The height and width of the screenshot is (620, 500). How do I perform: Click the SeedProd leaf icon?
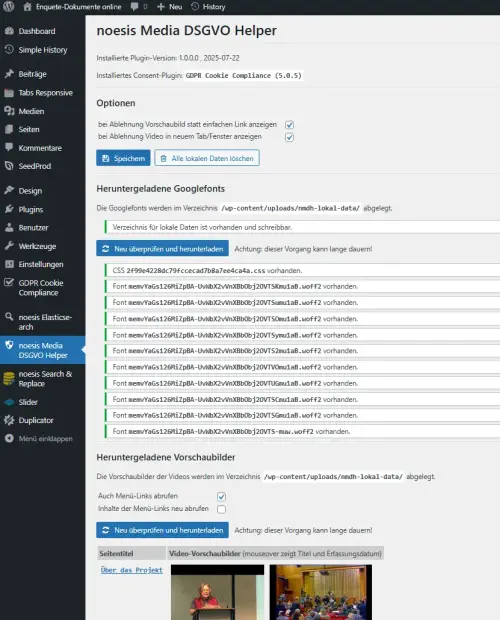9,166
